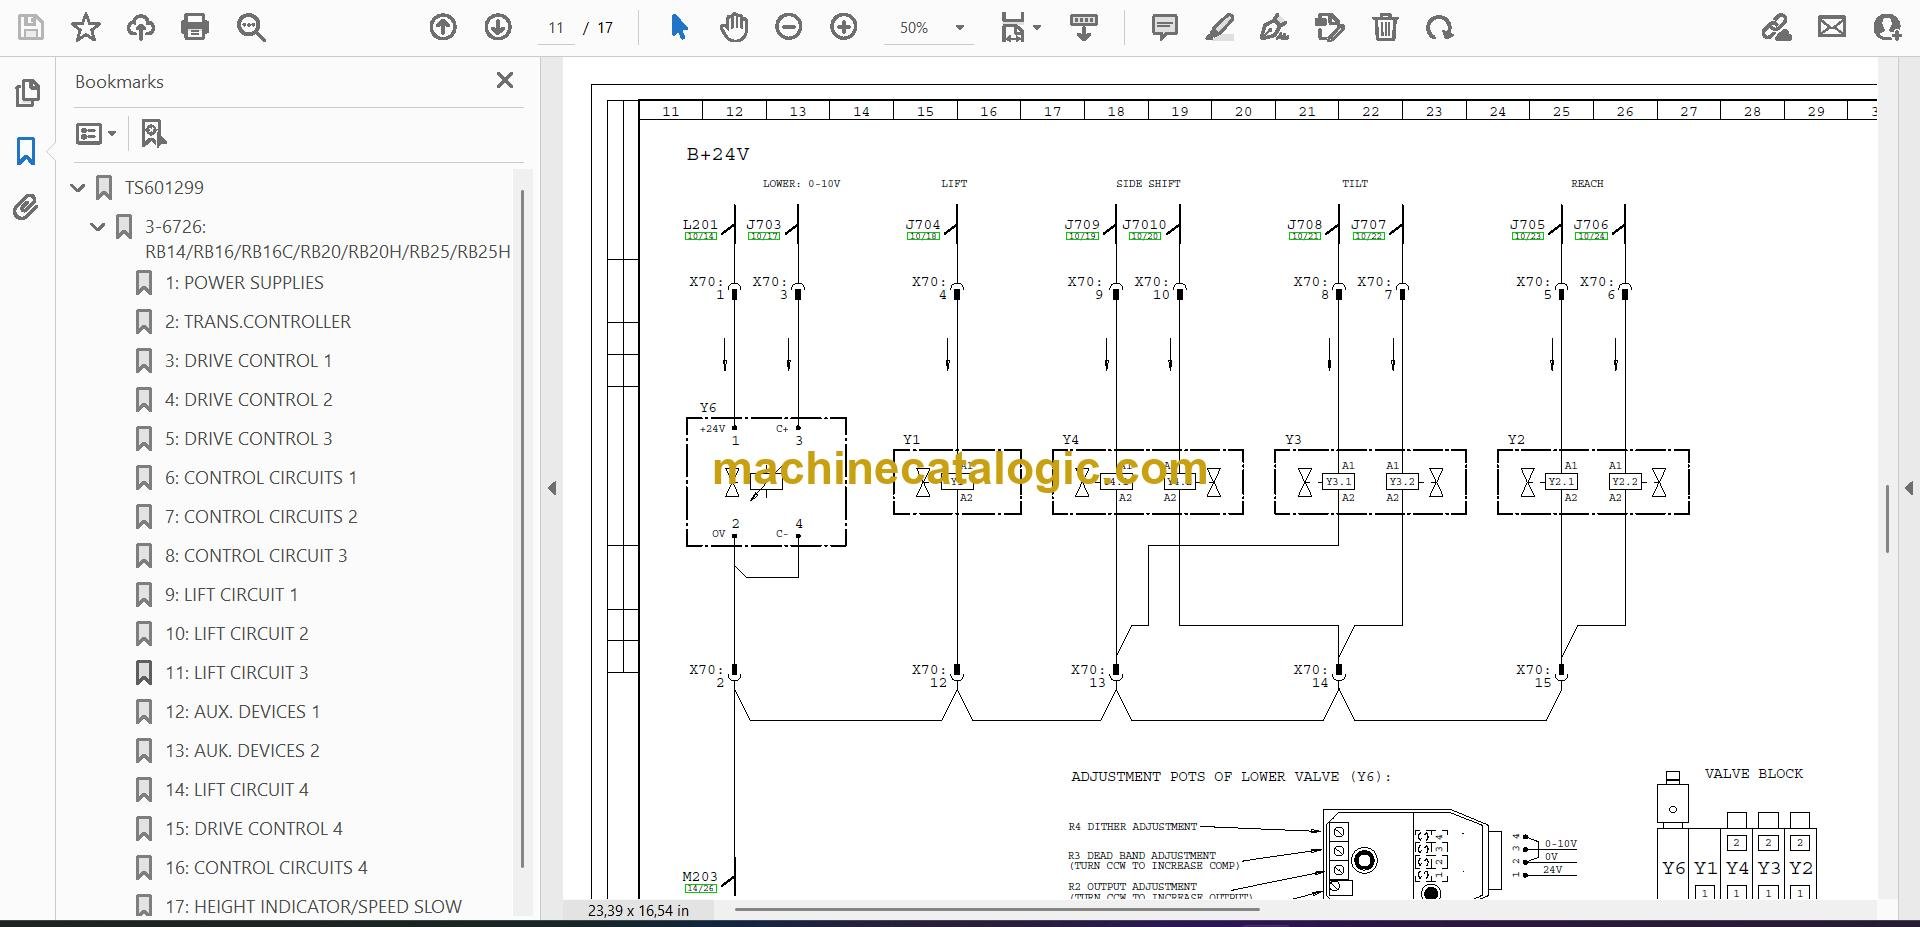Open bookmark 8: CONTROL CIRCUIT 3
This screenshot has width=1920, height=927.
pos(256,556)
